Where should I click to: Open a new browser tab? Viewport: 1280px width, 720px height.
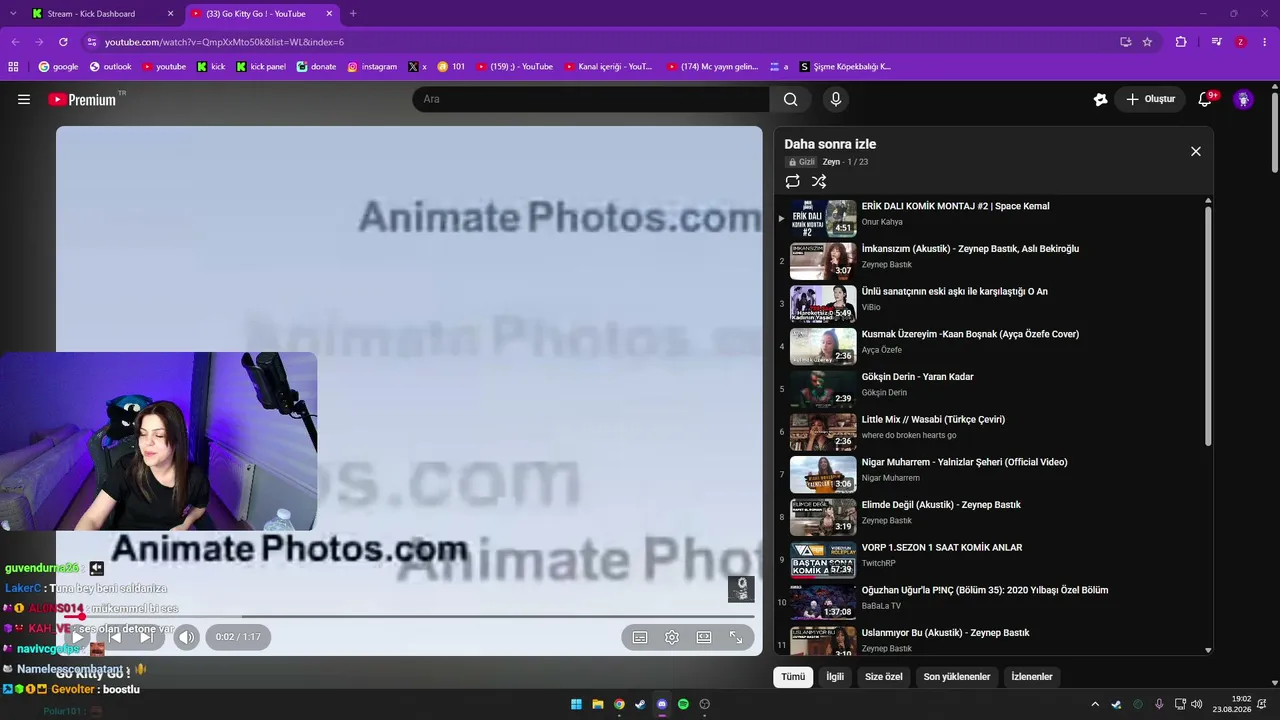pos(353,14)
